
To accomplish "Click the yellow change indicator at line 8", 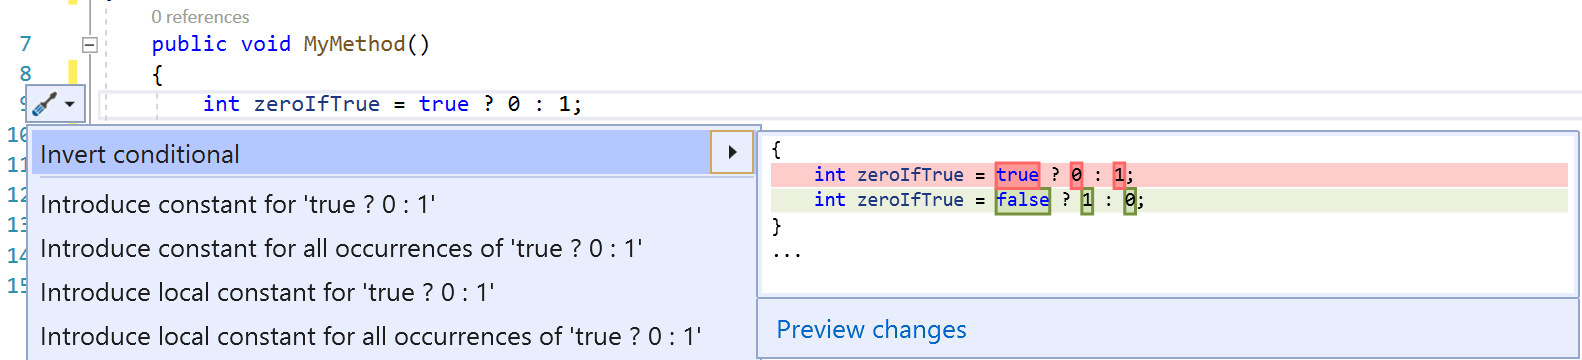I will (x=72, y=72).
